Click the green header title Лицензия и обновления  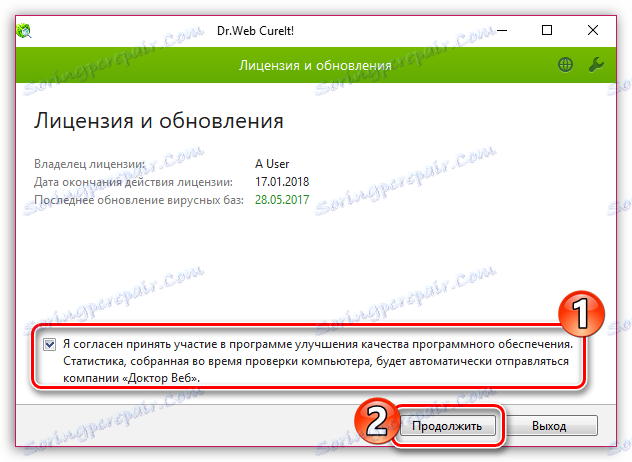click(x=315, y=65)
